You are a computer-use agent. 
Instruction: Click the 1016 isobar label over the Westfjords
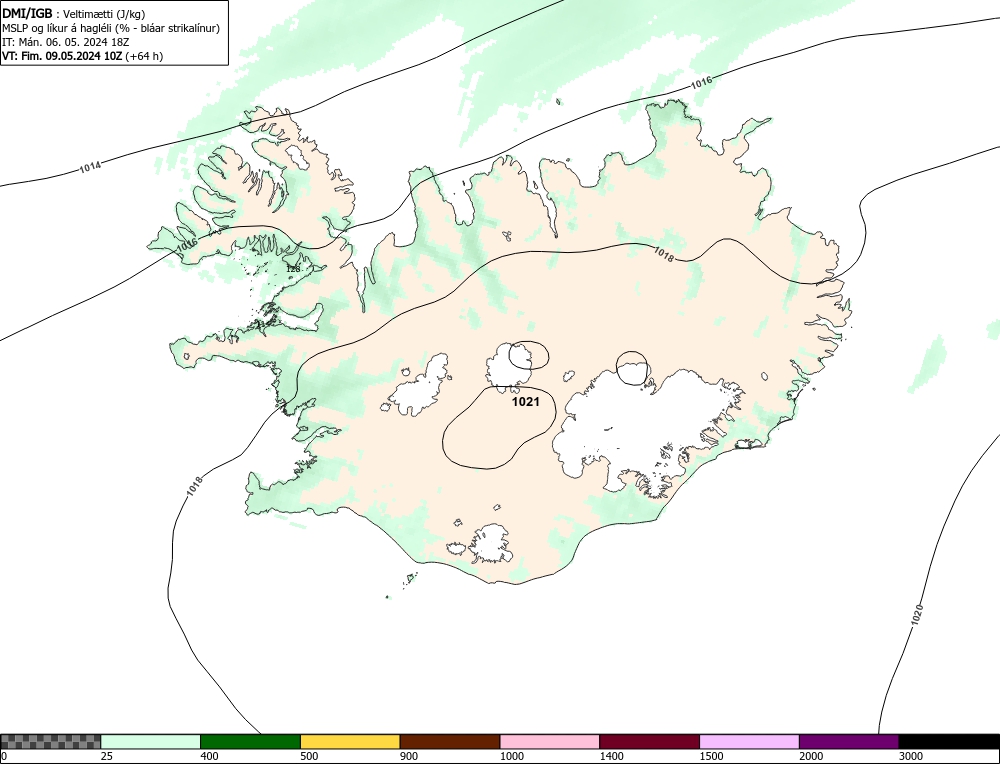187,245
